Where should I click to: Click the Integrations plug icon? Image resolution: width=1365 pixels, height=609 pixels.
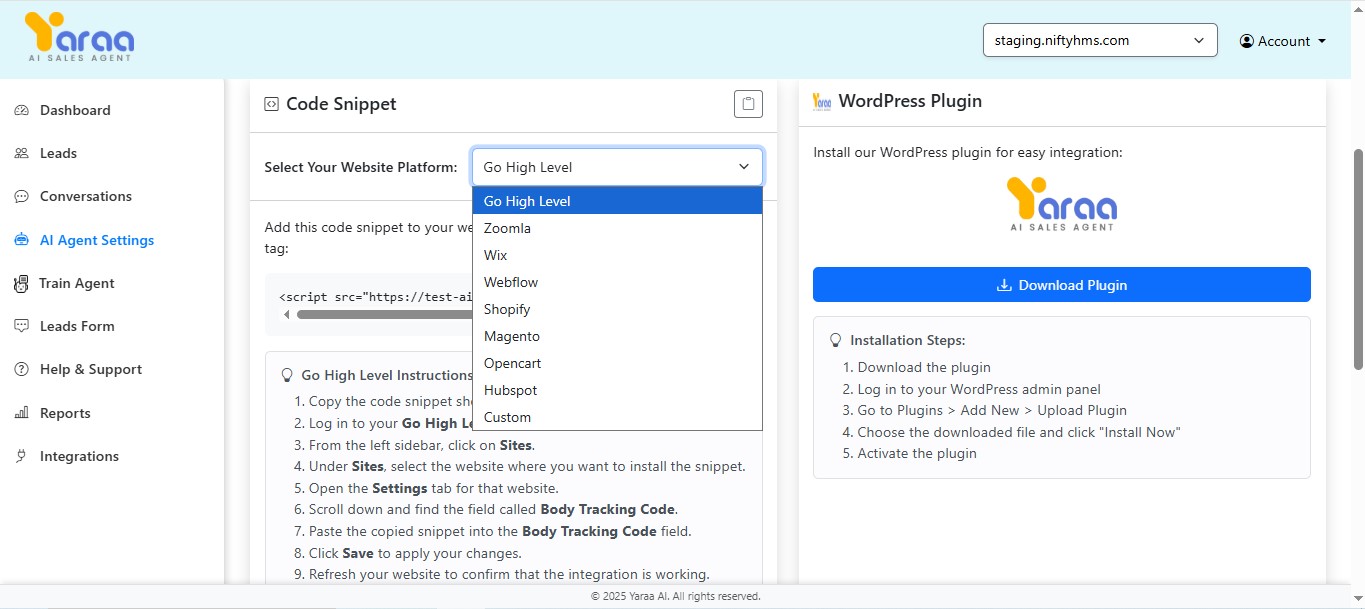(x=21, y=456)
